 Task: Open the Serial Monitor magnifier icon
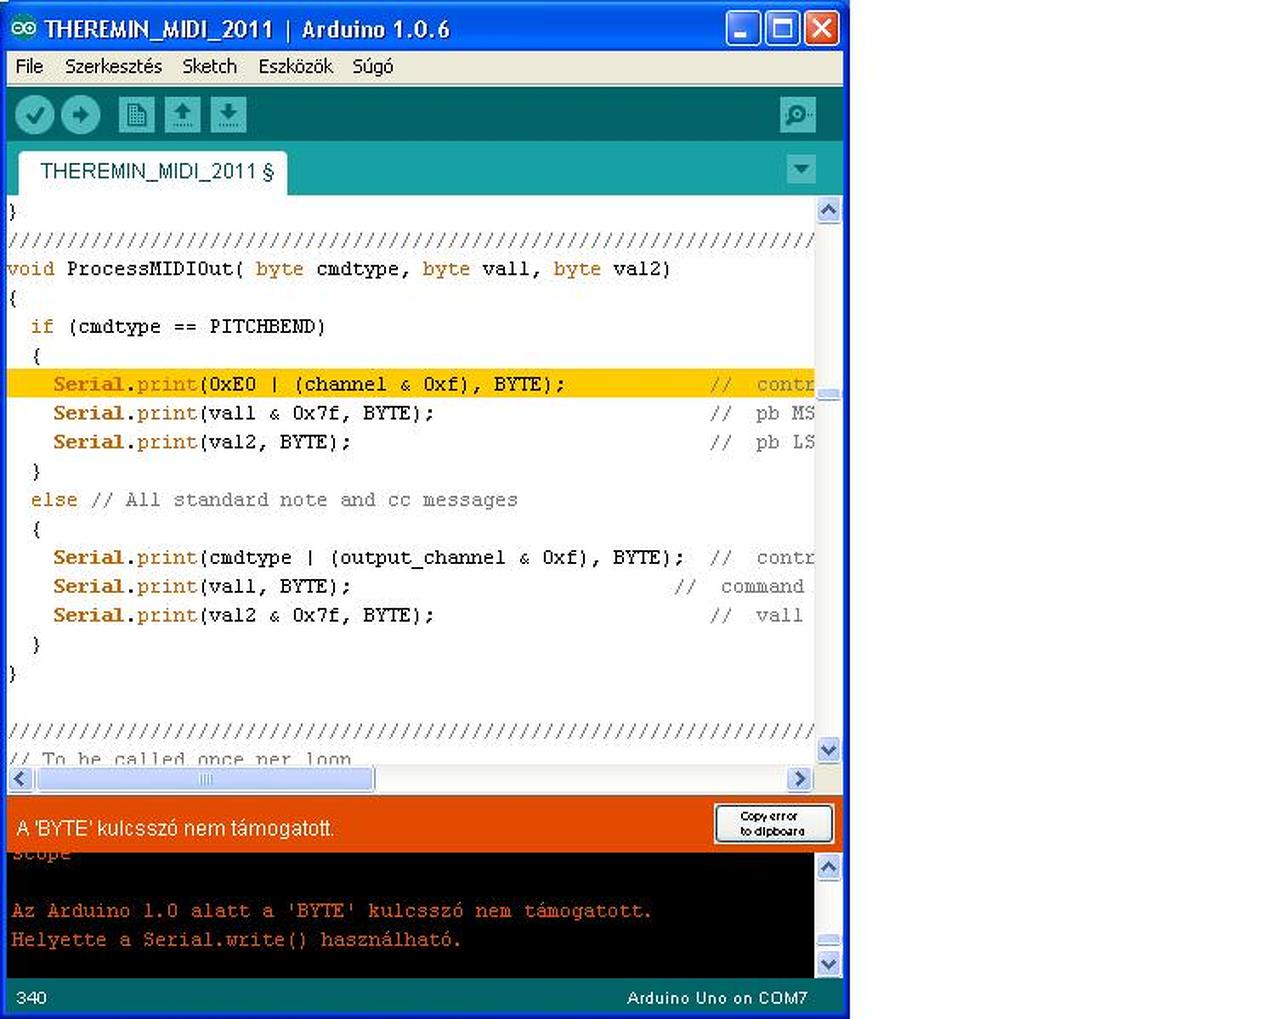coord(798,115)
